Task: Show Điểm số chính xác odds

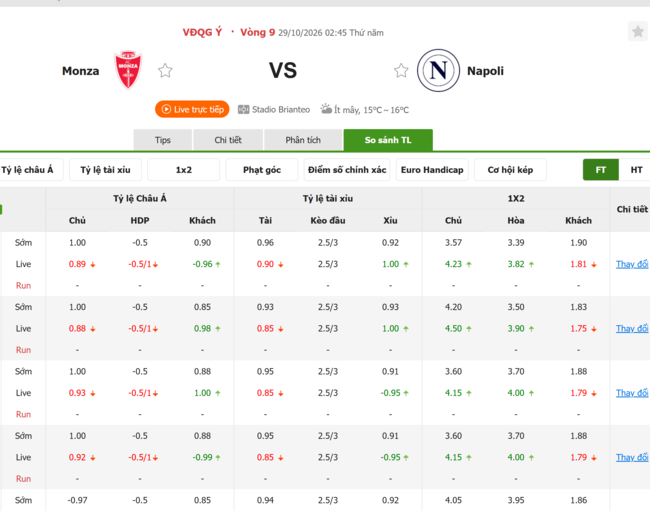Action: coord(347,170)
